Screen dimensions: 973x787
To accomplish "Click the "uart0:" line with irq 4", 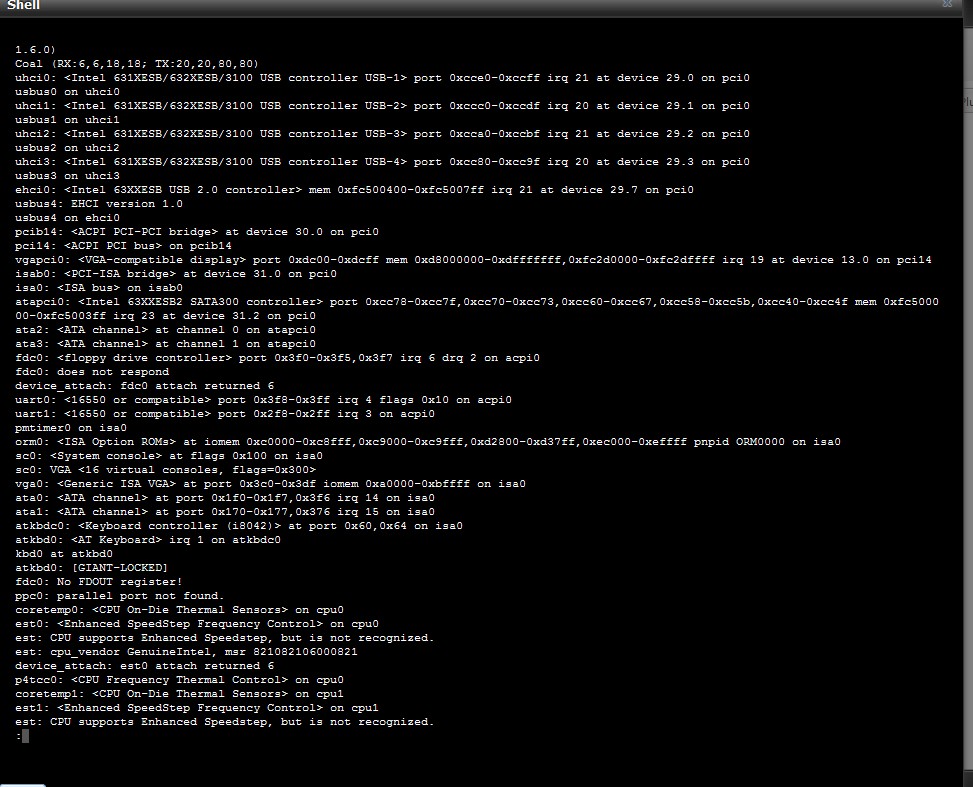I will click(x=263, y=400).
